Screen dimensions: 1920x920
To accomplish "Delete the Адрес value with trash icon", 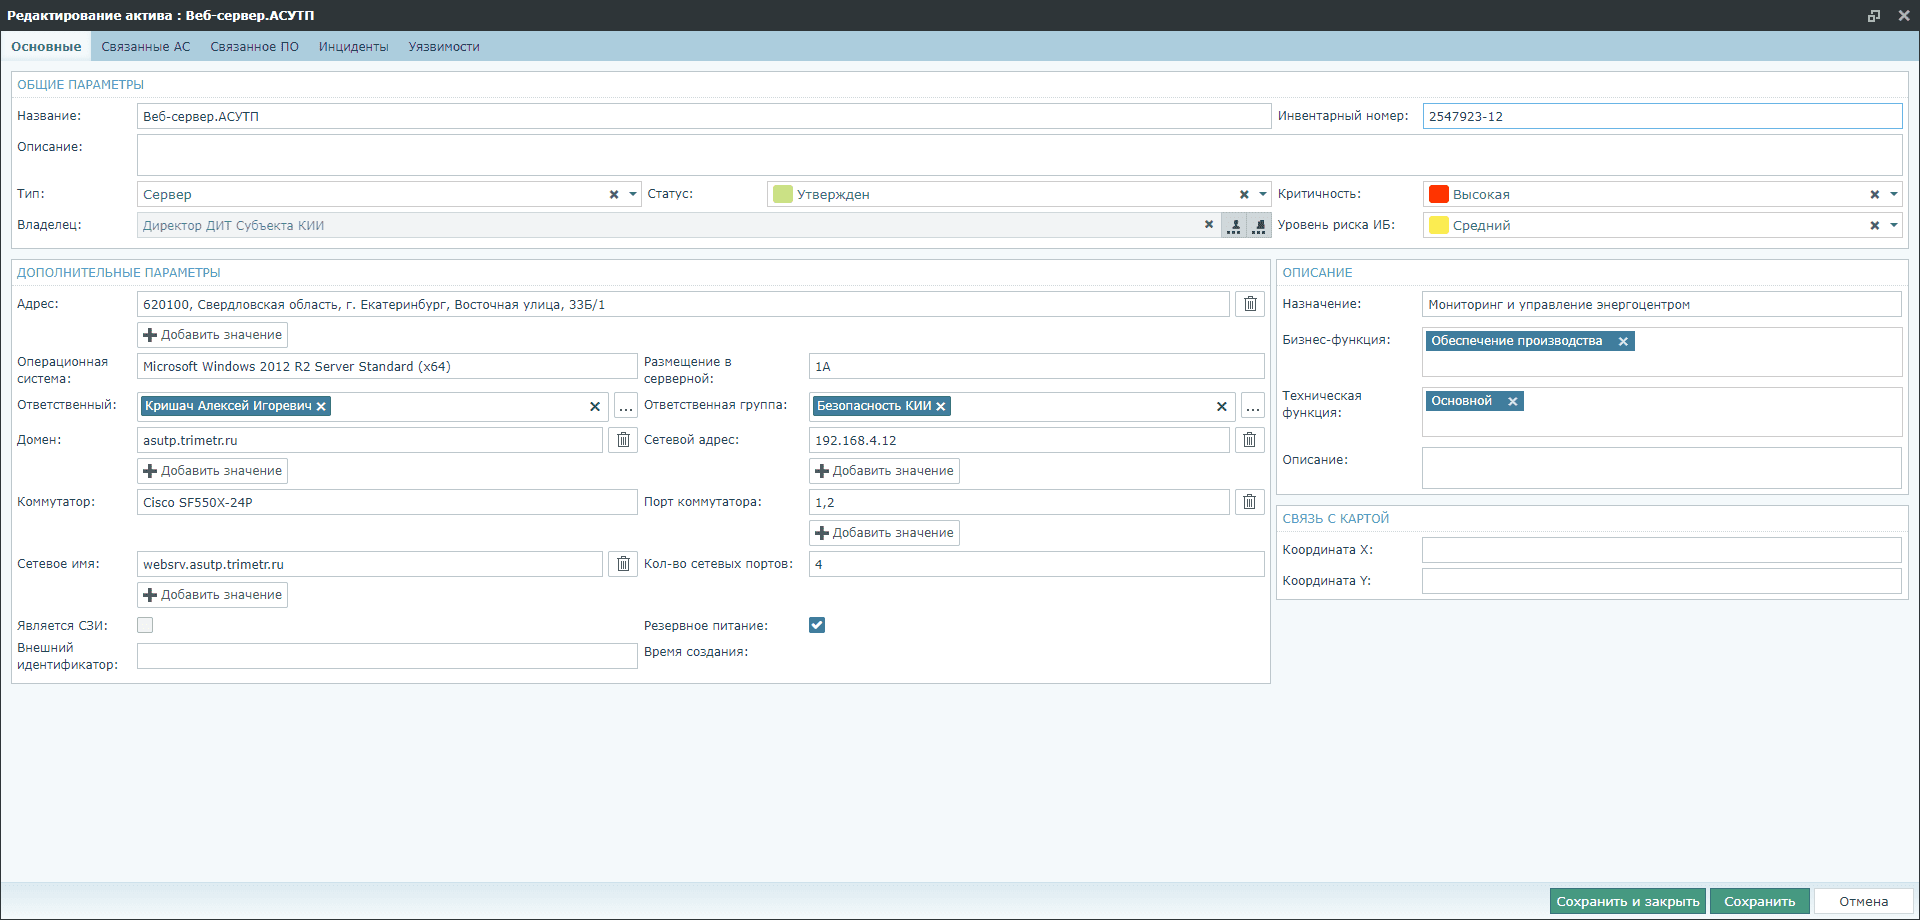I will click(1250, 304).
